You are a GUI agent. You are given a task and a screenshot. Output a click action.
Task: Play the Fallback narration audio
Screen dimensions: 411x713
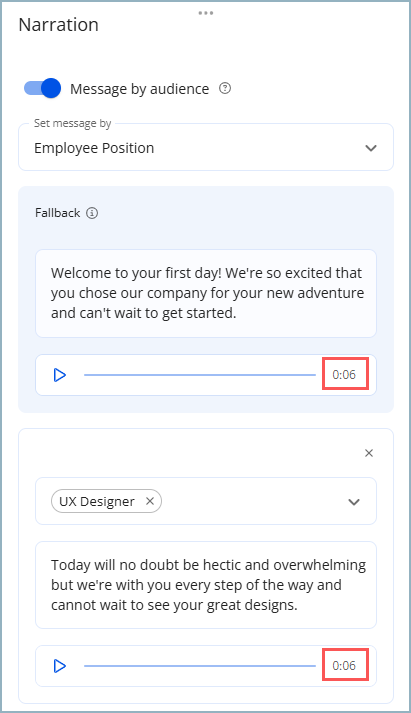point(60,375)
